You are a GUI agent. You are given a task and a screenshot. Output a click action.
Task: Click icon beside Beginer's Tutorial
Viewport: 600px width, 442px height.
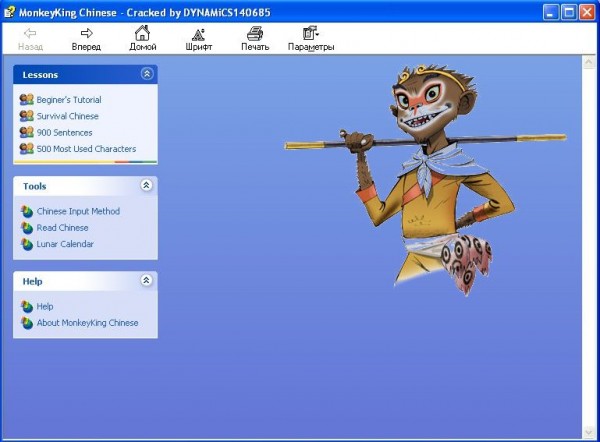(27, 99)
